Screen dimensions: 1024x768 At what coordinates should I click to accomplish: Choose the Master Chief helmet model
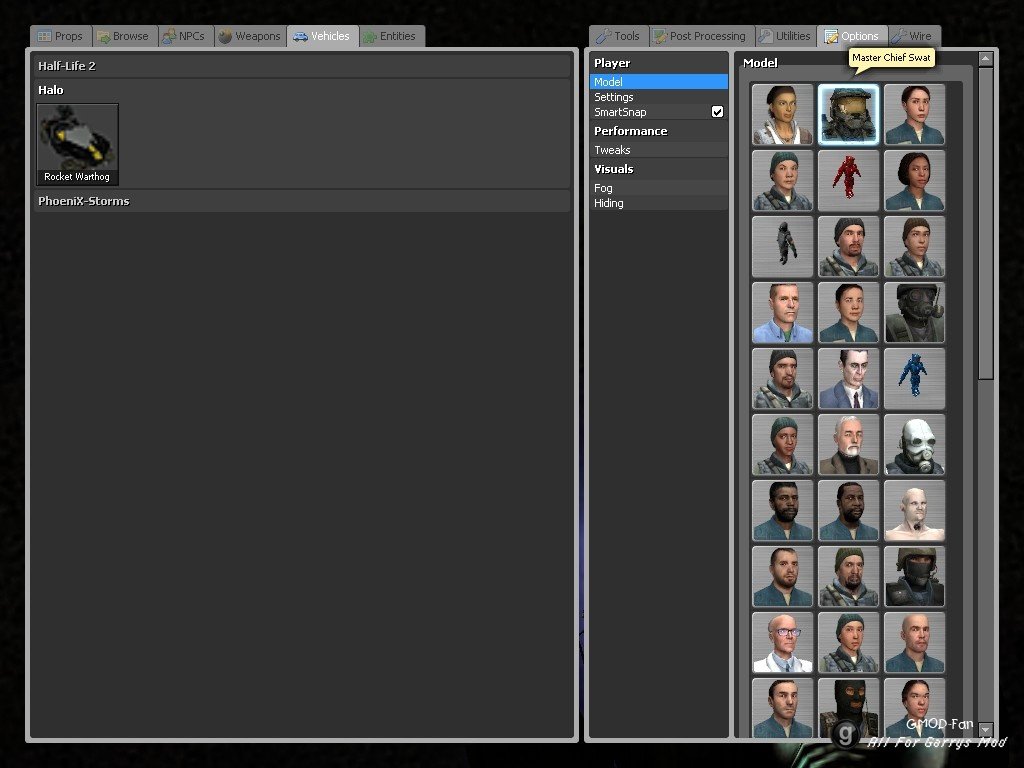(x=848, y=114)
